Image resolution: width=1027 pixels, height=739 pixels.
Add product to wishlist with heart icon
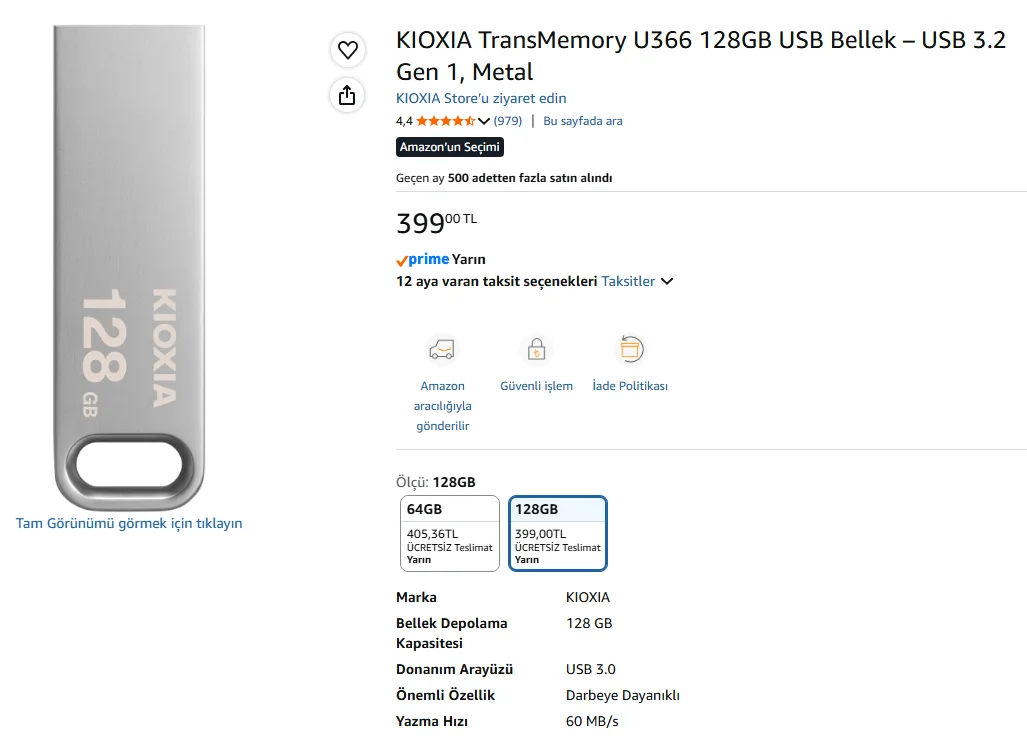click(x=348, y=50)
